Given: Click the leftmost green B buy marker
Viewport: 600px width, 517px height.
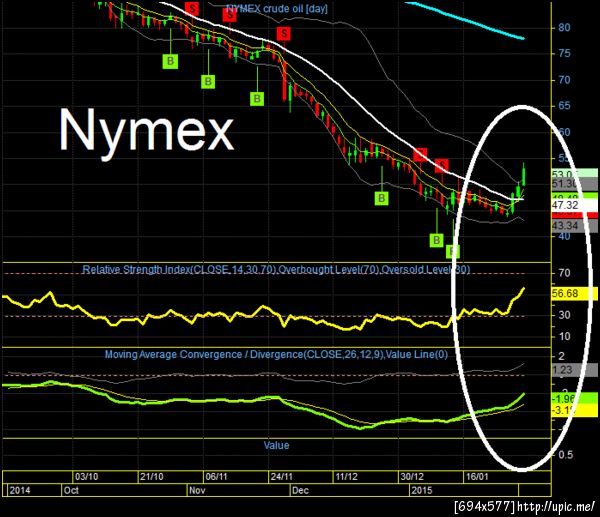Looking at the screenshot, I should (x=170, y=61).
